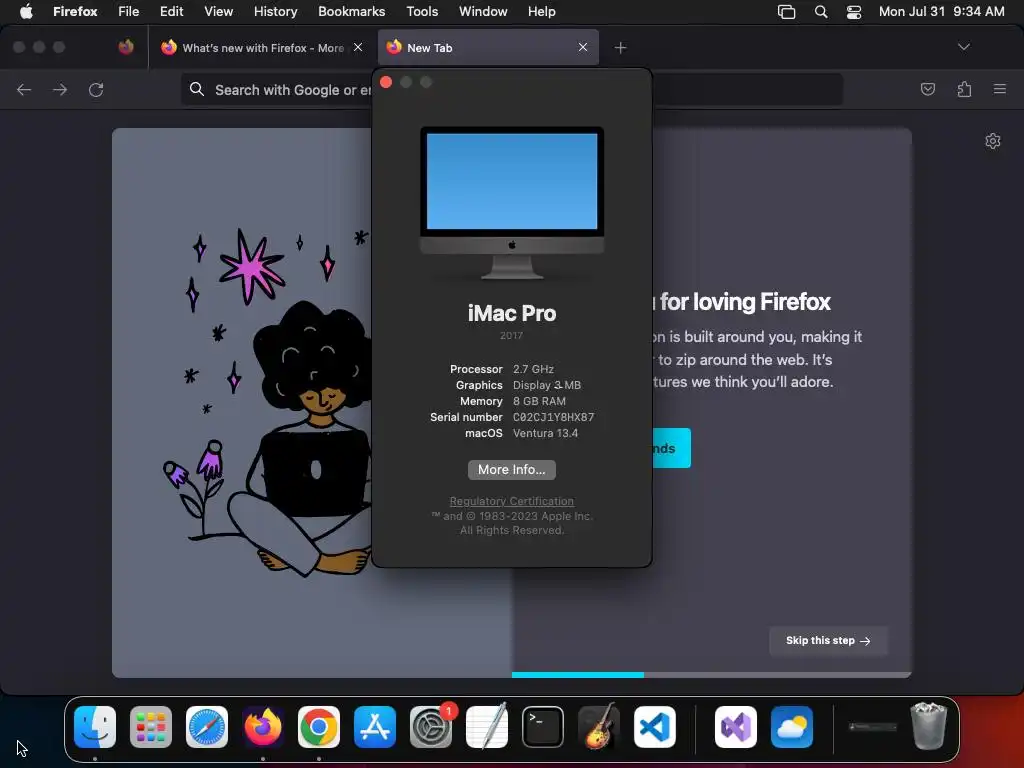Click the date and time in menu bar
The height and width of the screenshot is (768, 1024).
(941, 11)
